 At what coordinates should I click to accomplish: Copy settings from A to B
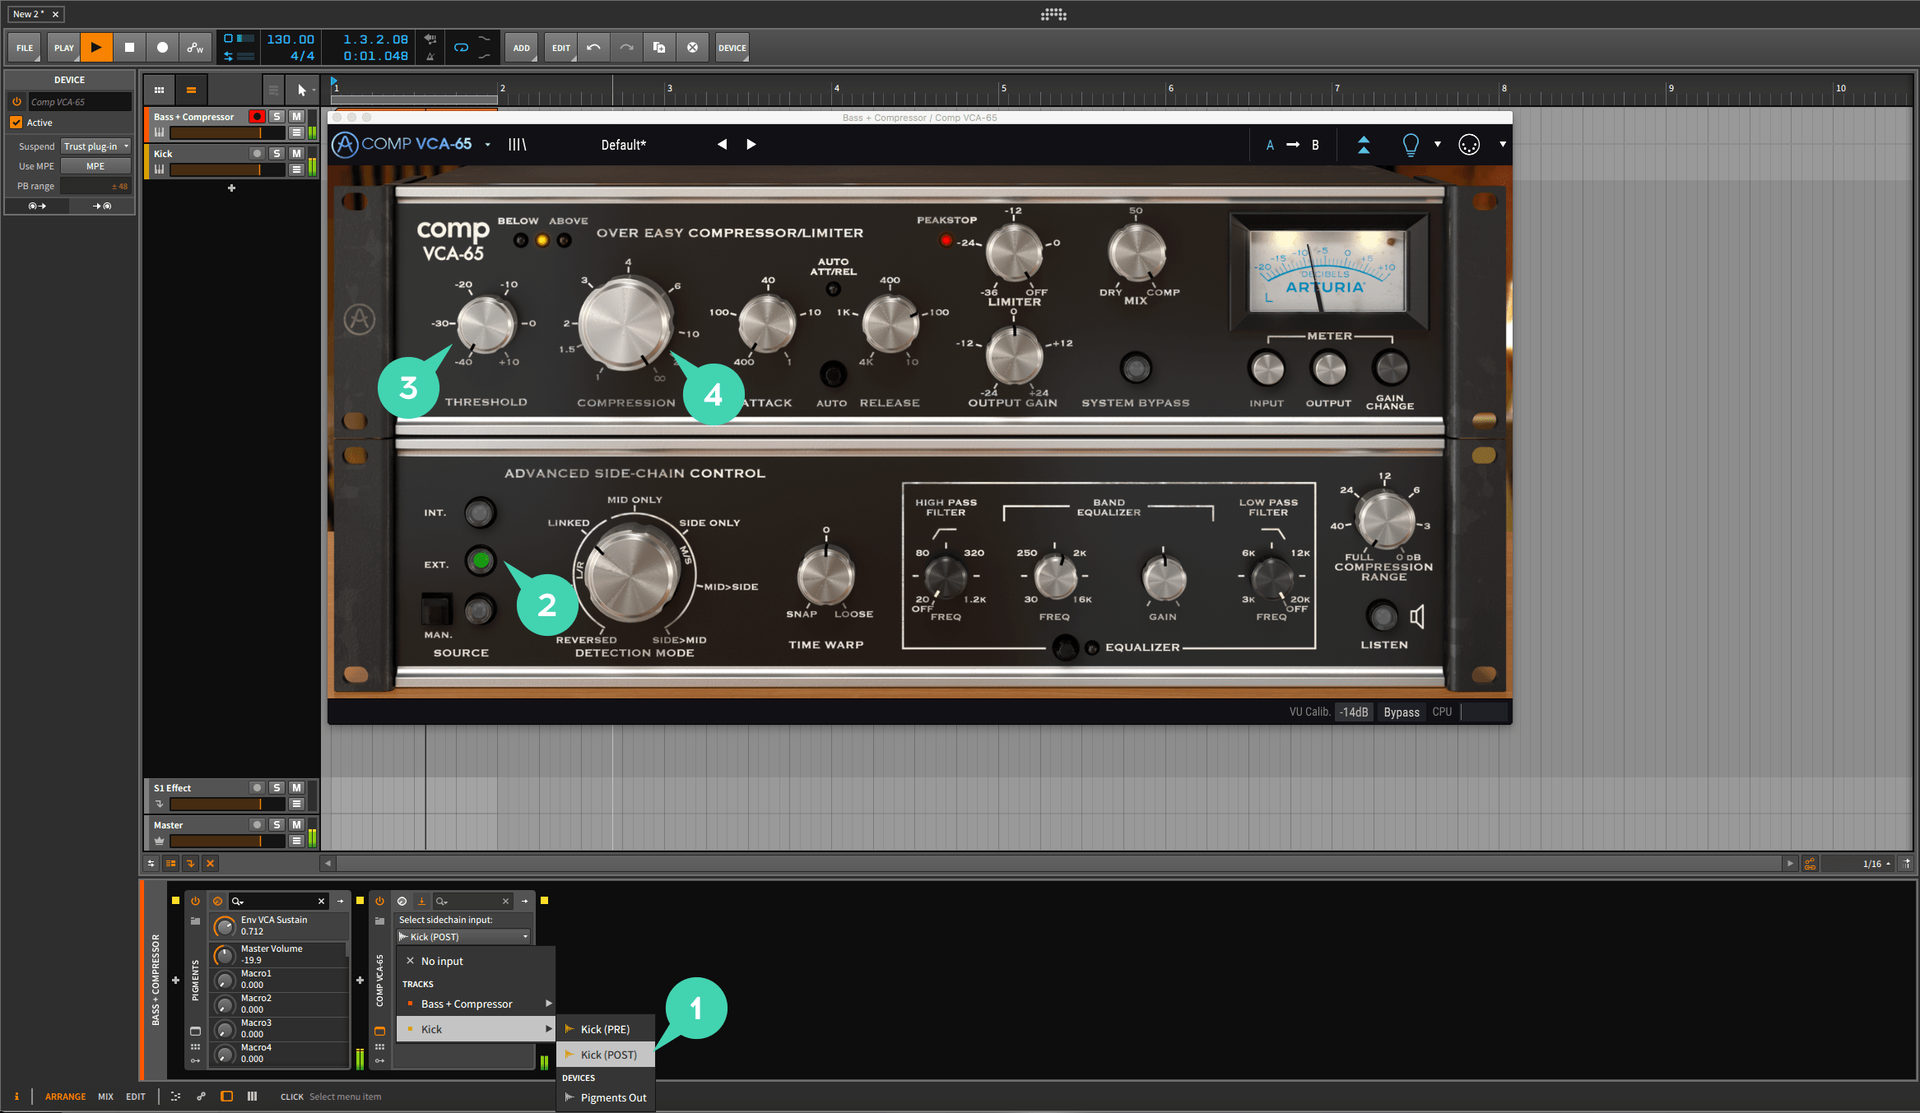1293,145
